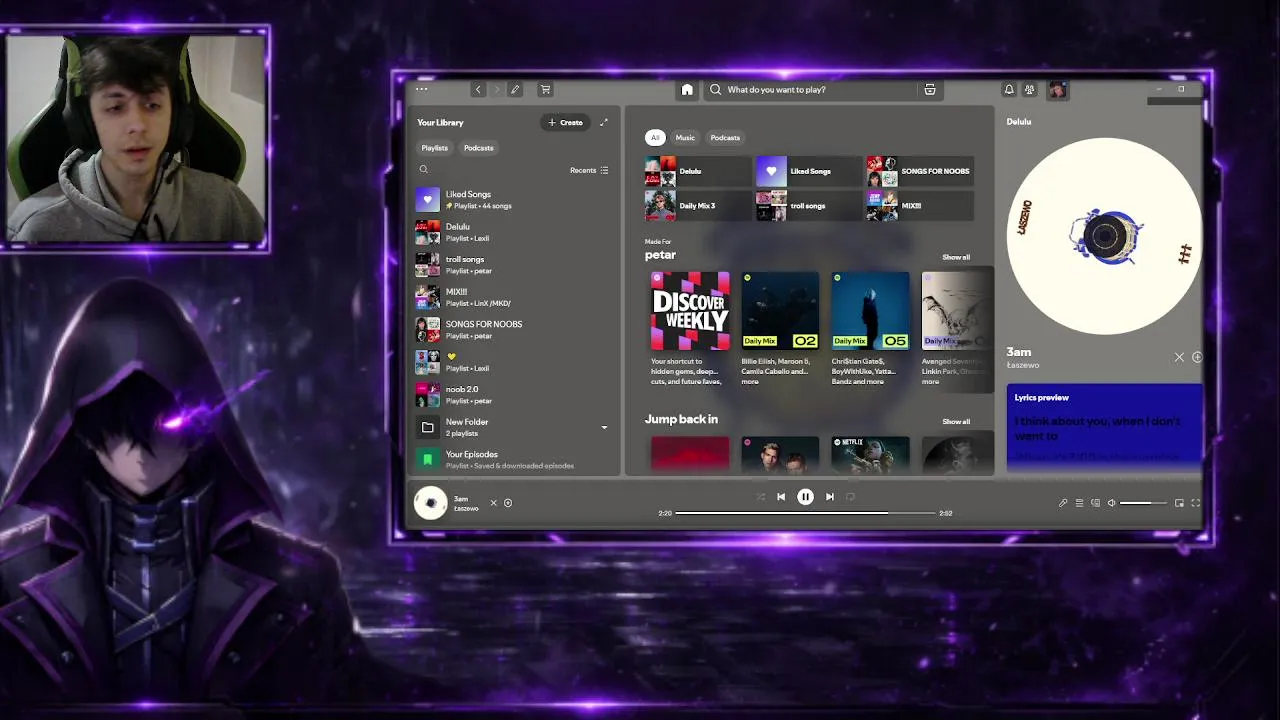Image resolution: width=1280 pixels, height=720 pixels.
Task: Open the Recents sort dropdown
Action: point(589,170)
